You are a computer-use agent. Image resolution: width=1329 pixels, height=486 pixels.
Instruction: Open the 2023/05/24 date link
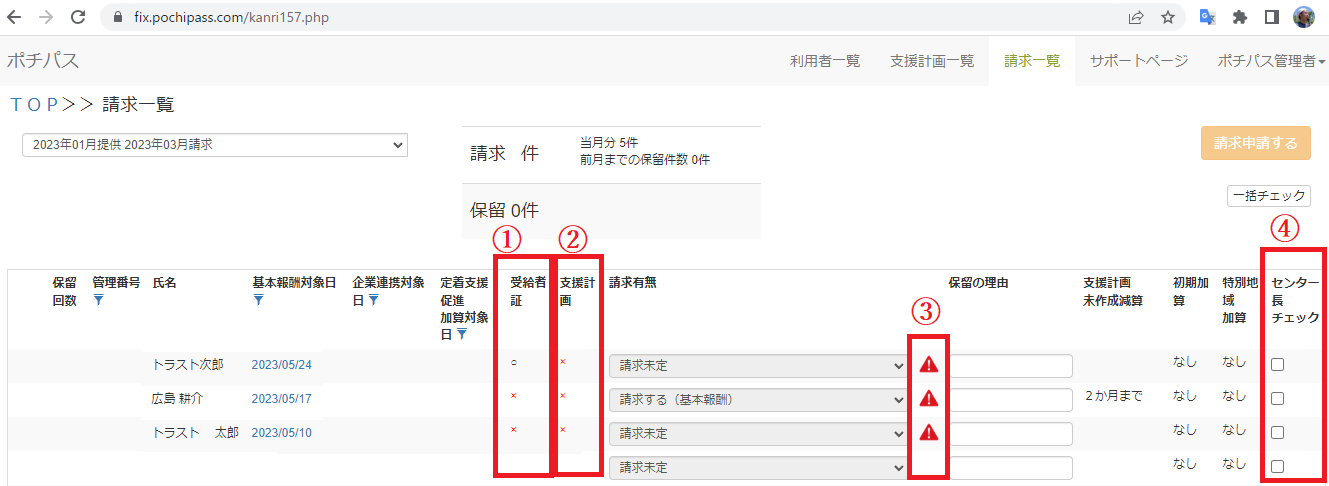(x=282, y=365)
